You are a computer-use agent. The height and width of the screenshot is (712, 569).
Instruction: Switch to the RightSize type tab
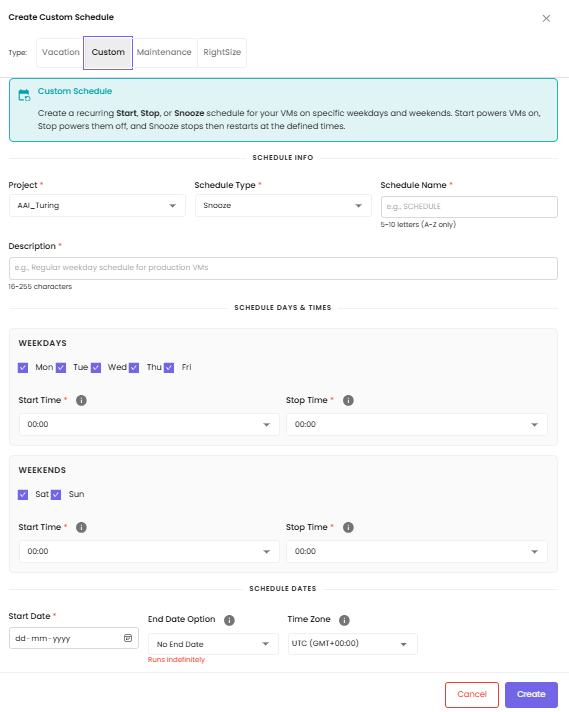click(x=222, y=53)
